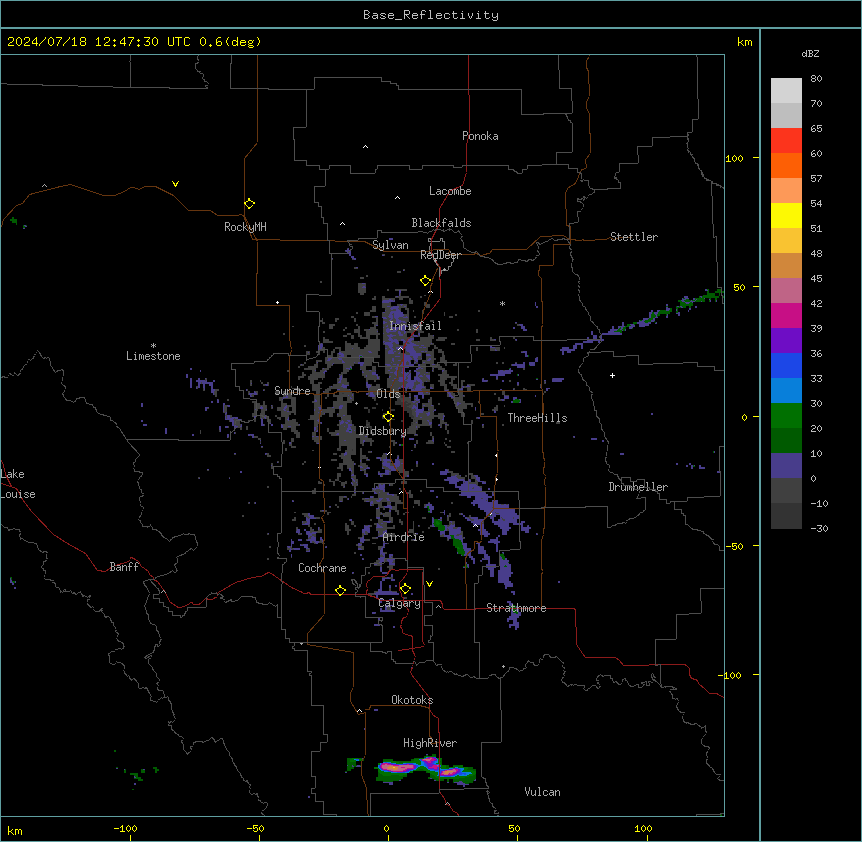Image resolution: width=862 pixels, height=842 pixels.
Task: Pick the orange swatch between 60 and 57
Action: (x=786, y=165)
